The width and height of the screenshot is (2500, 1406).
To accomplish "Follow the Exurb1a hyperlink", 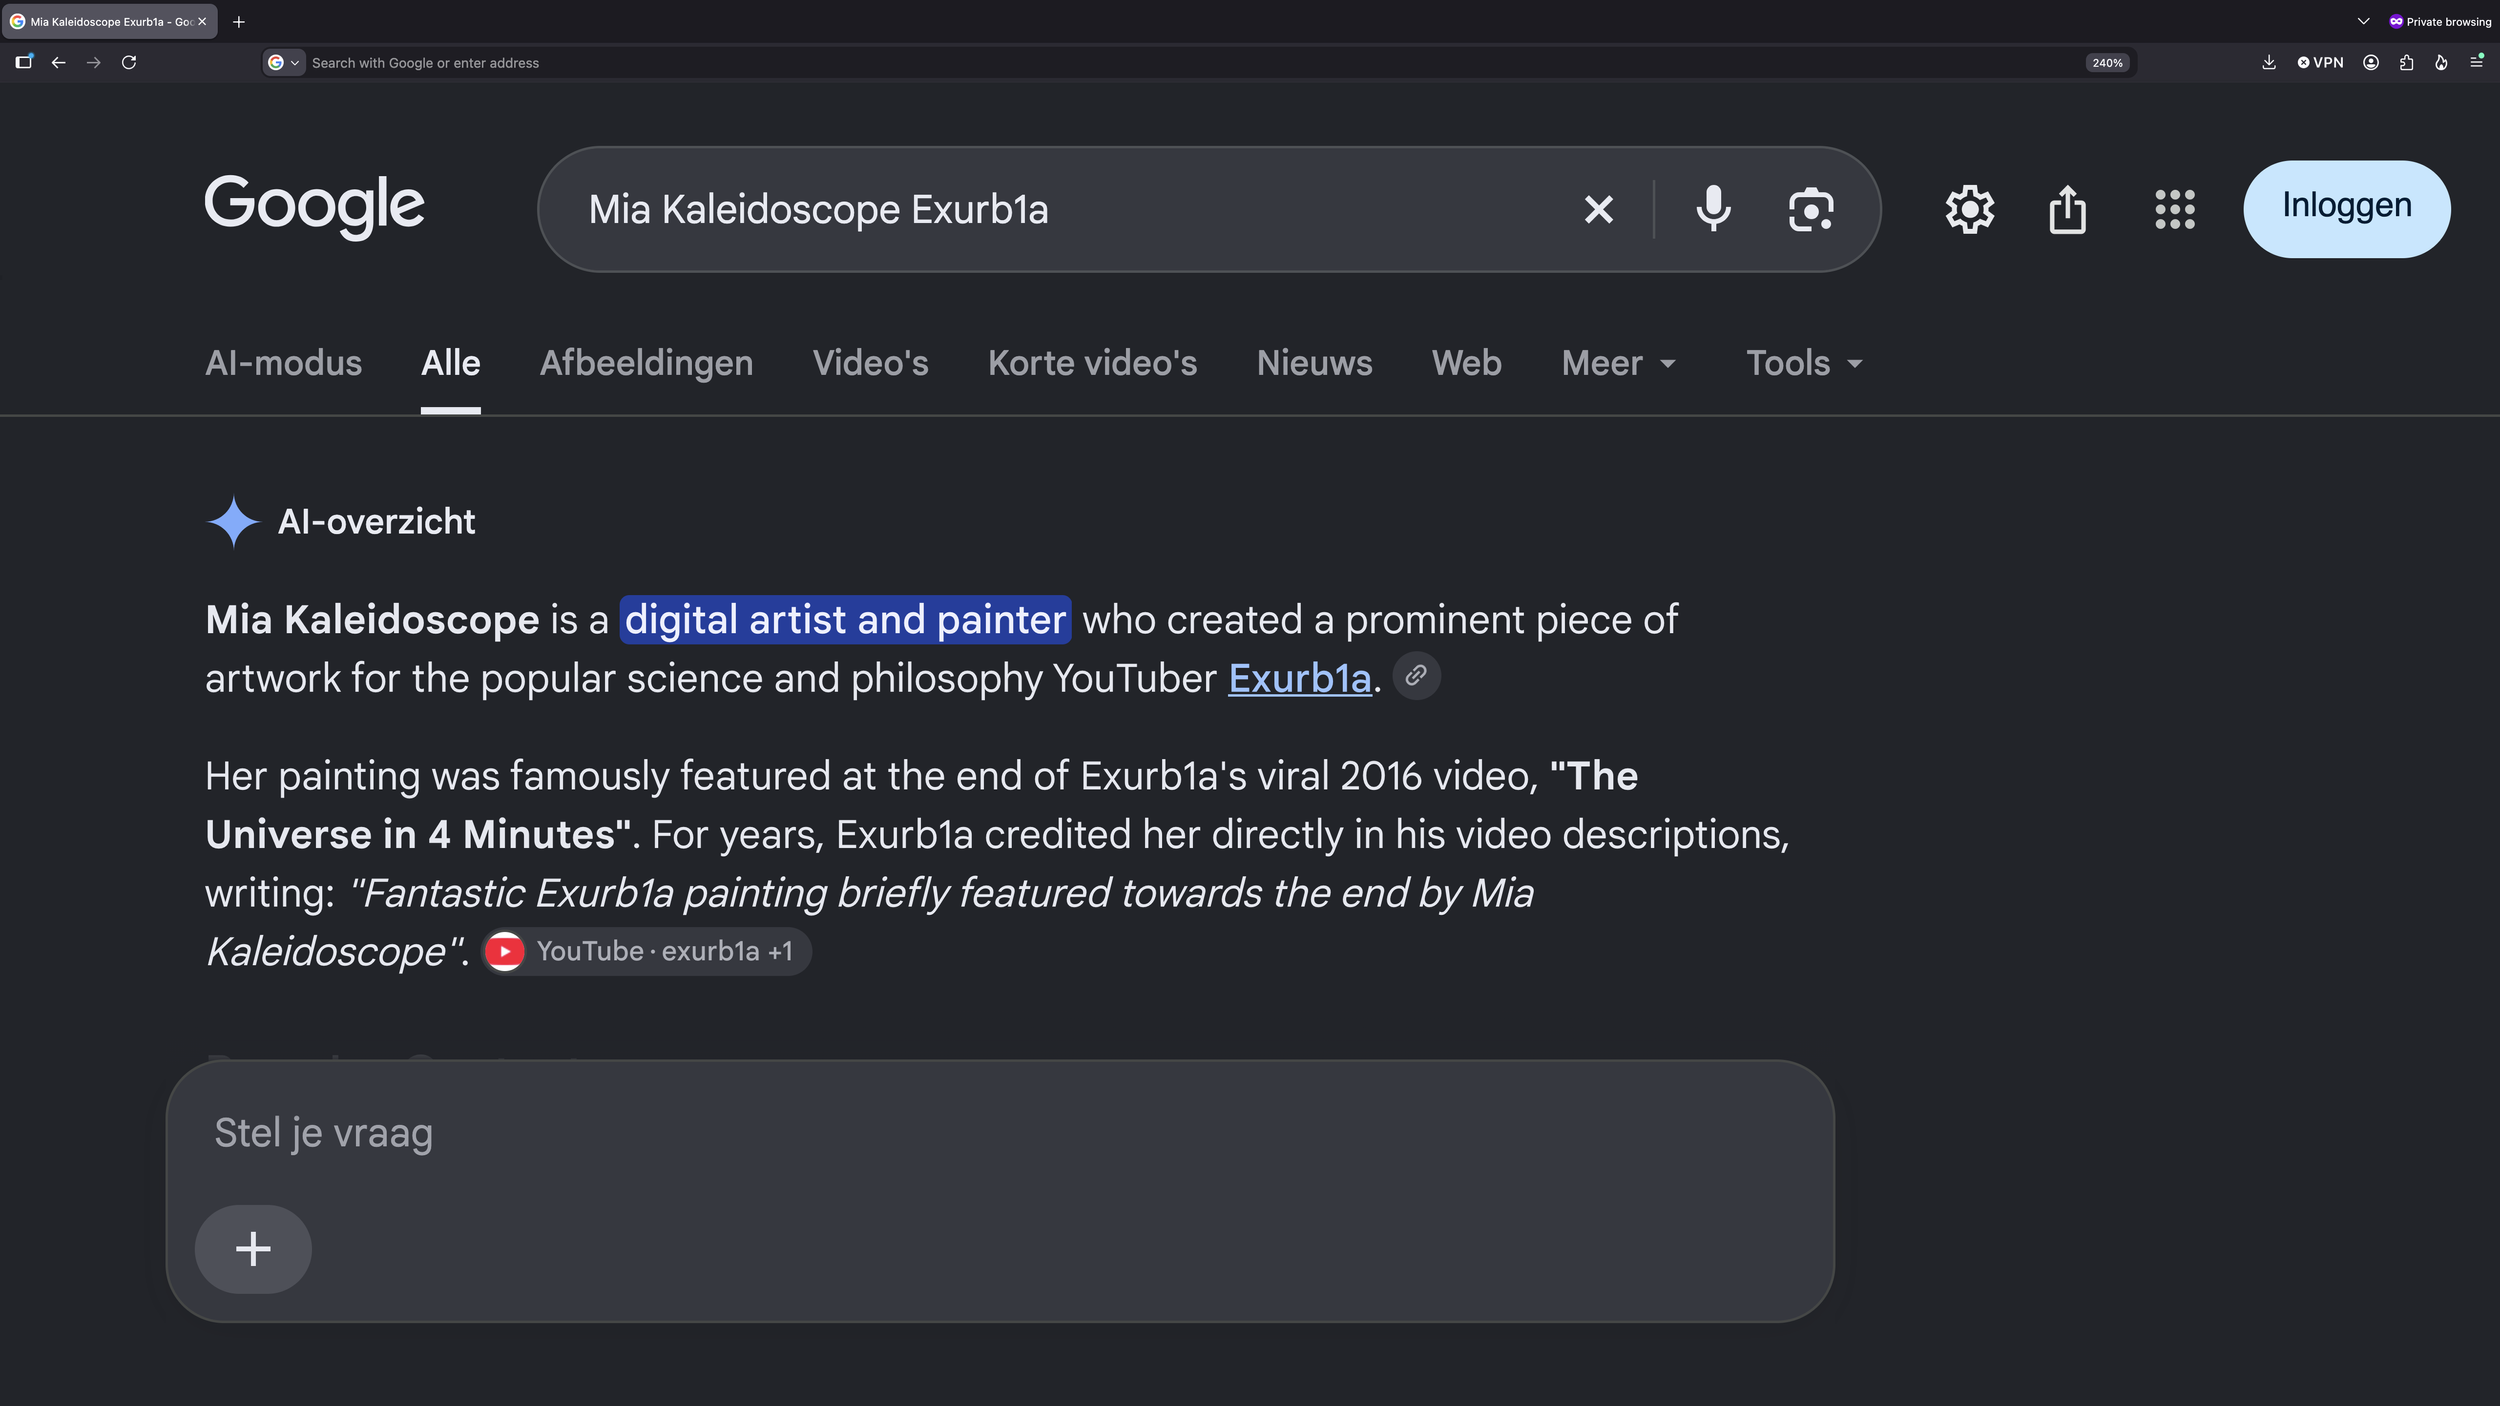I will (1299, 678).
